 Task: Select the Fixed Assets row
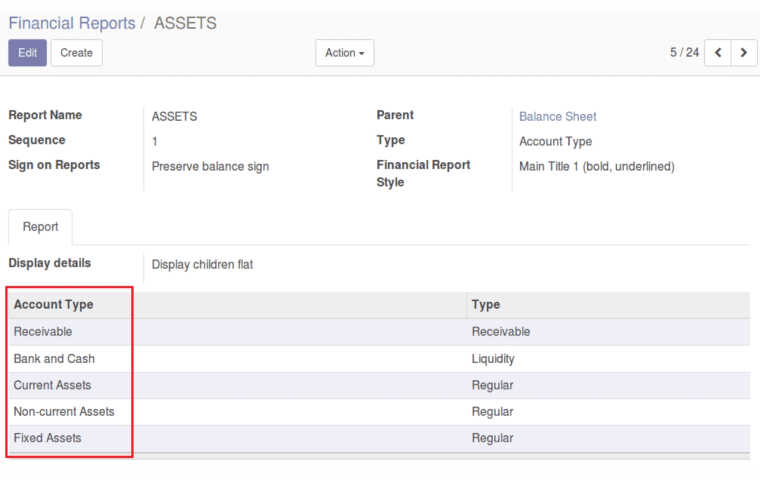tap(379, 438)
